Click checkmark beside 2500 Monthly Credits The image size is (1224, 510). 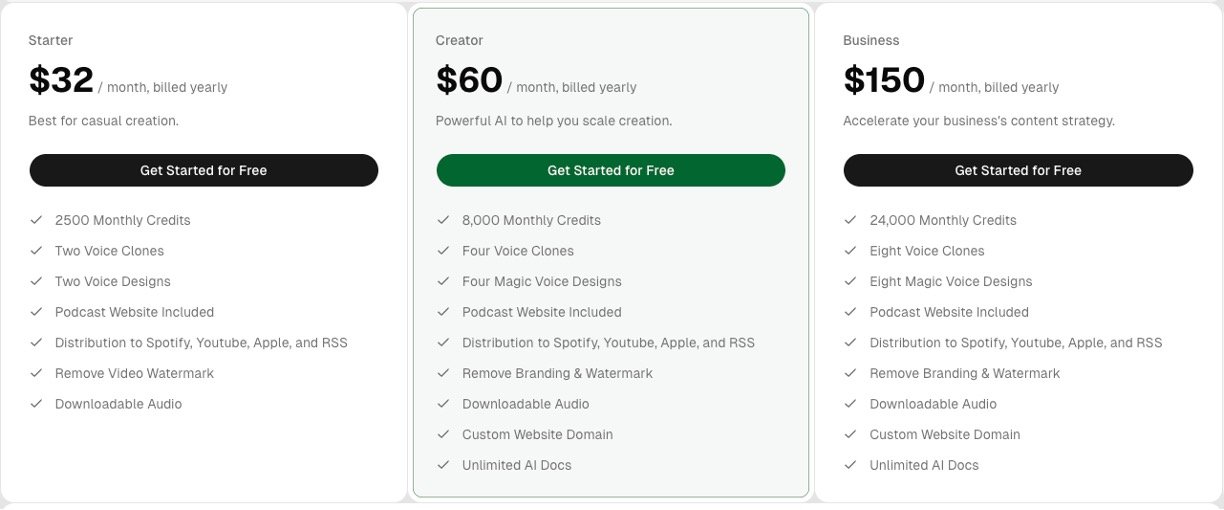tap(36, 220)
